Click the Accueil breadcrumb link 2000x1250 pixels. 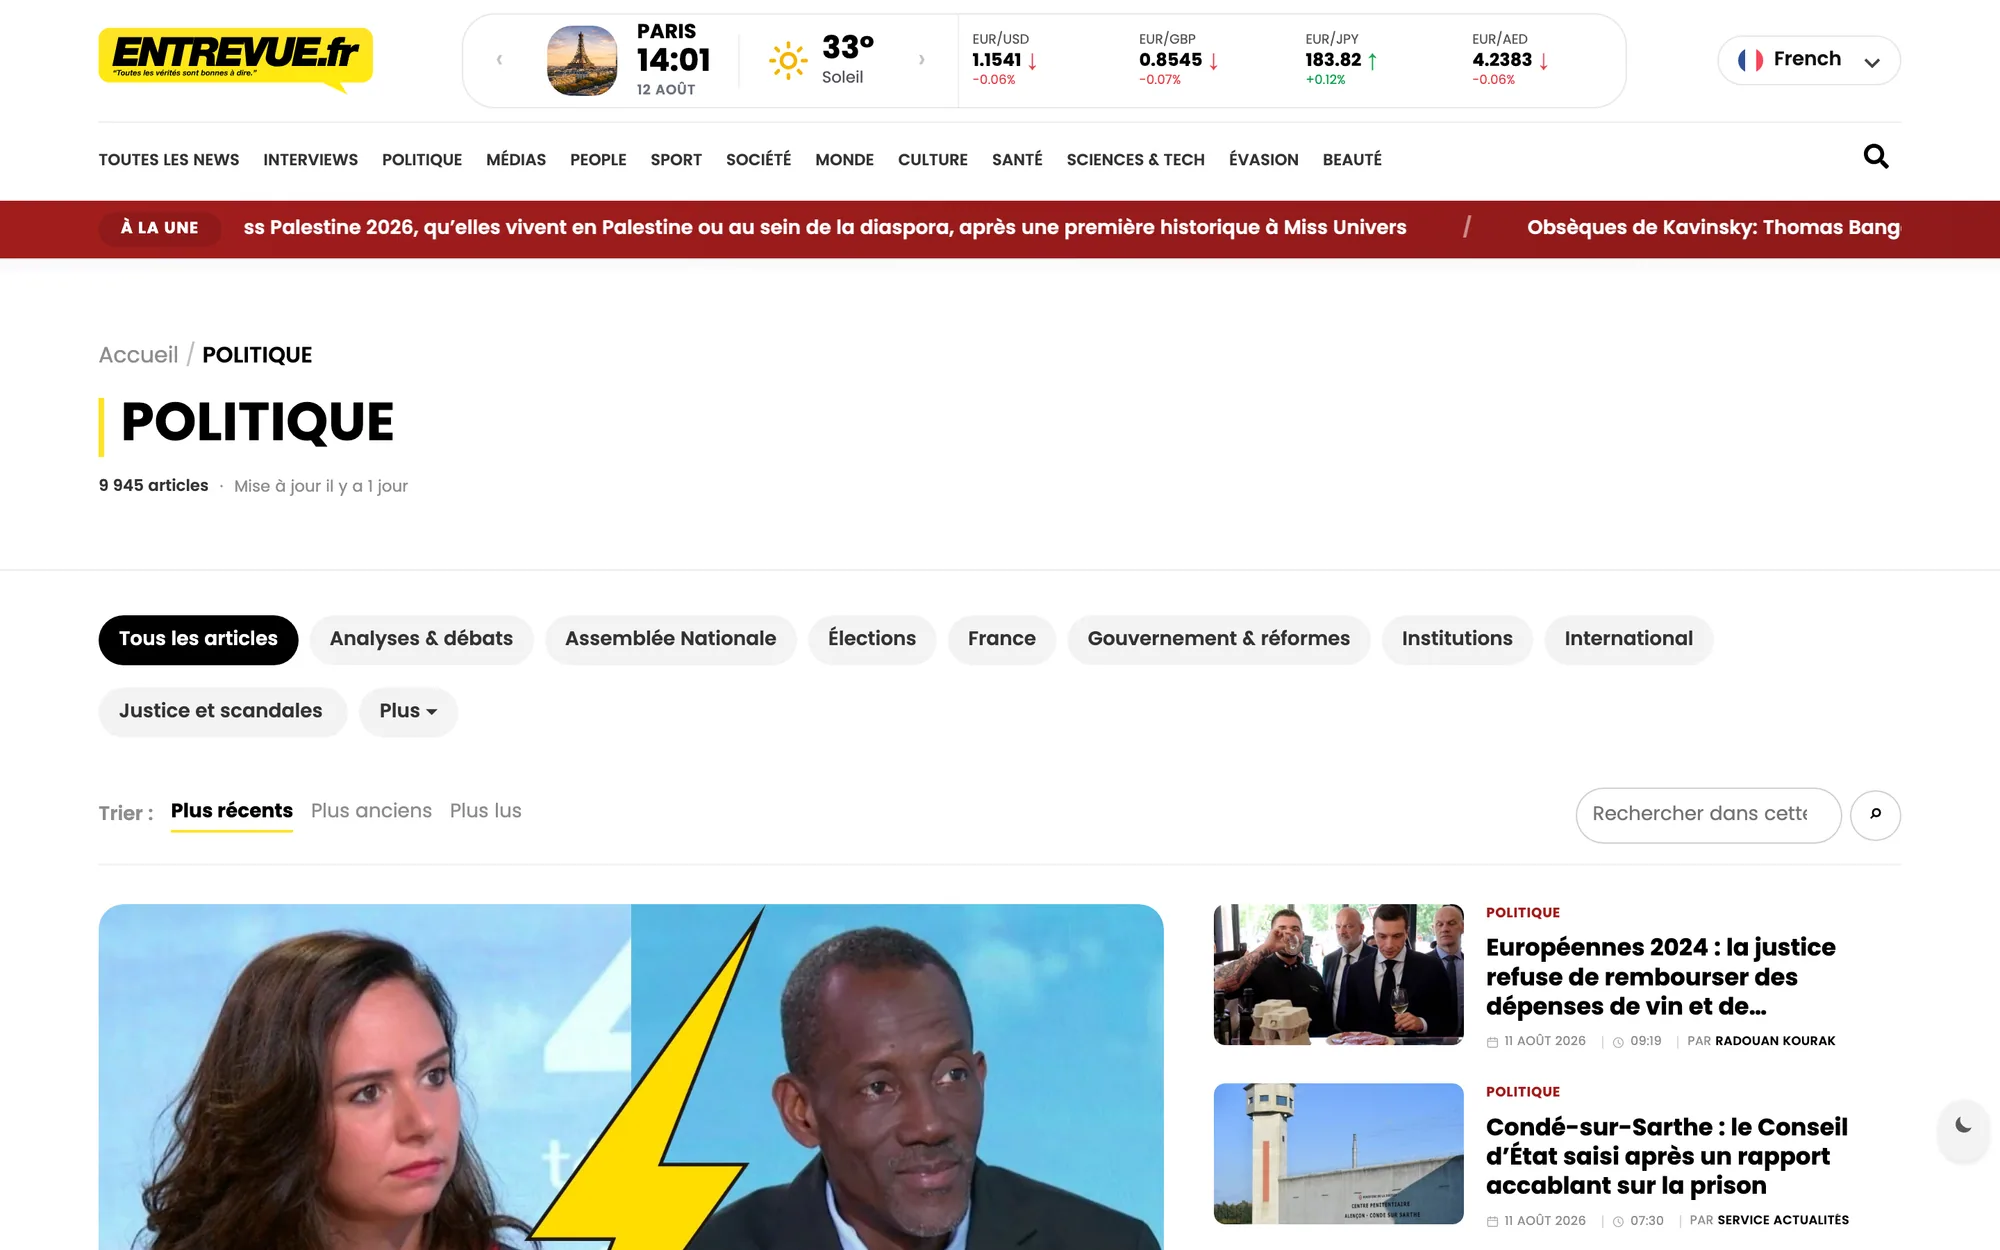tap(138, 355)
